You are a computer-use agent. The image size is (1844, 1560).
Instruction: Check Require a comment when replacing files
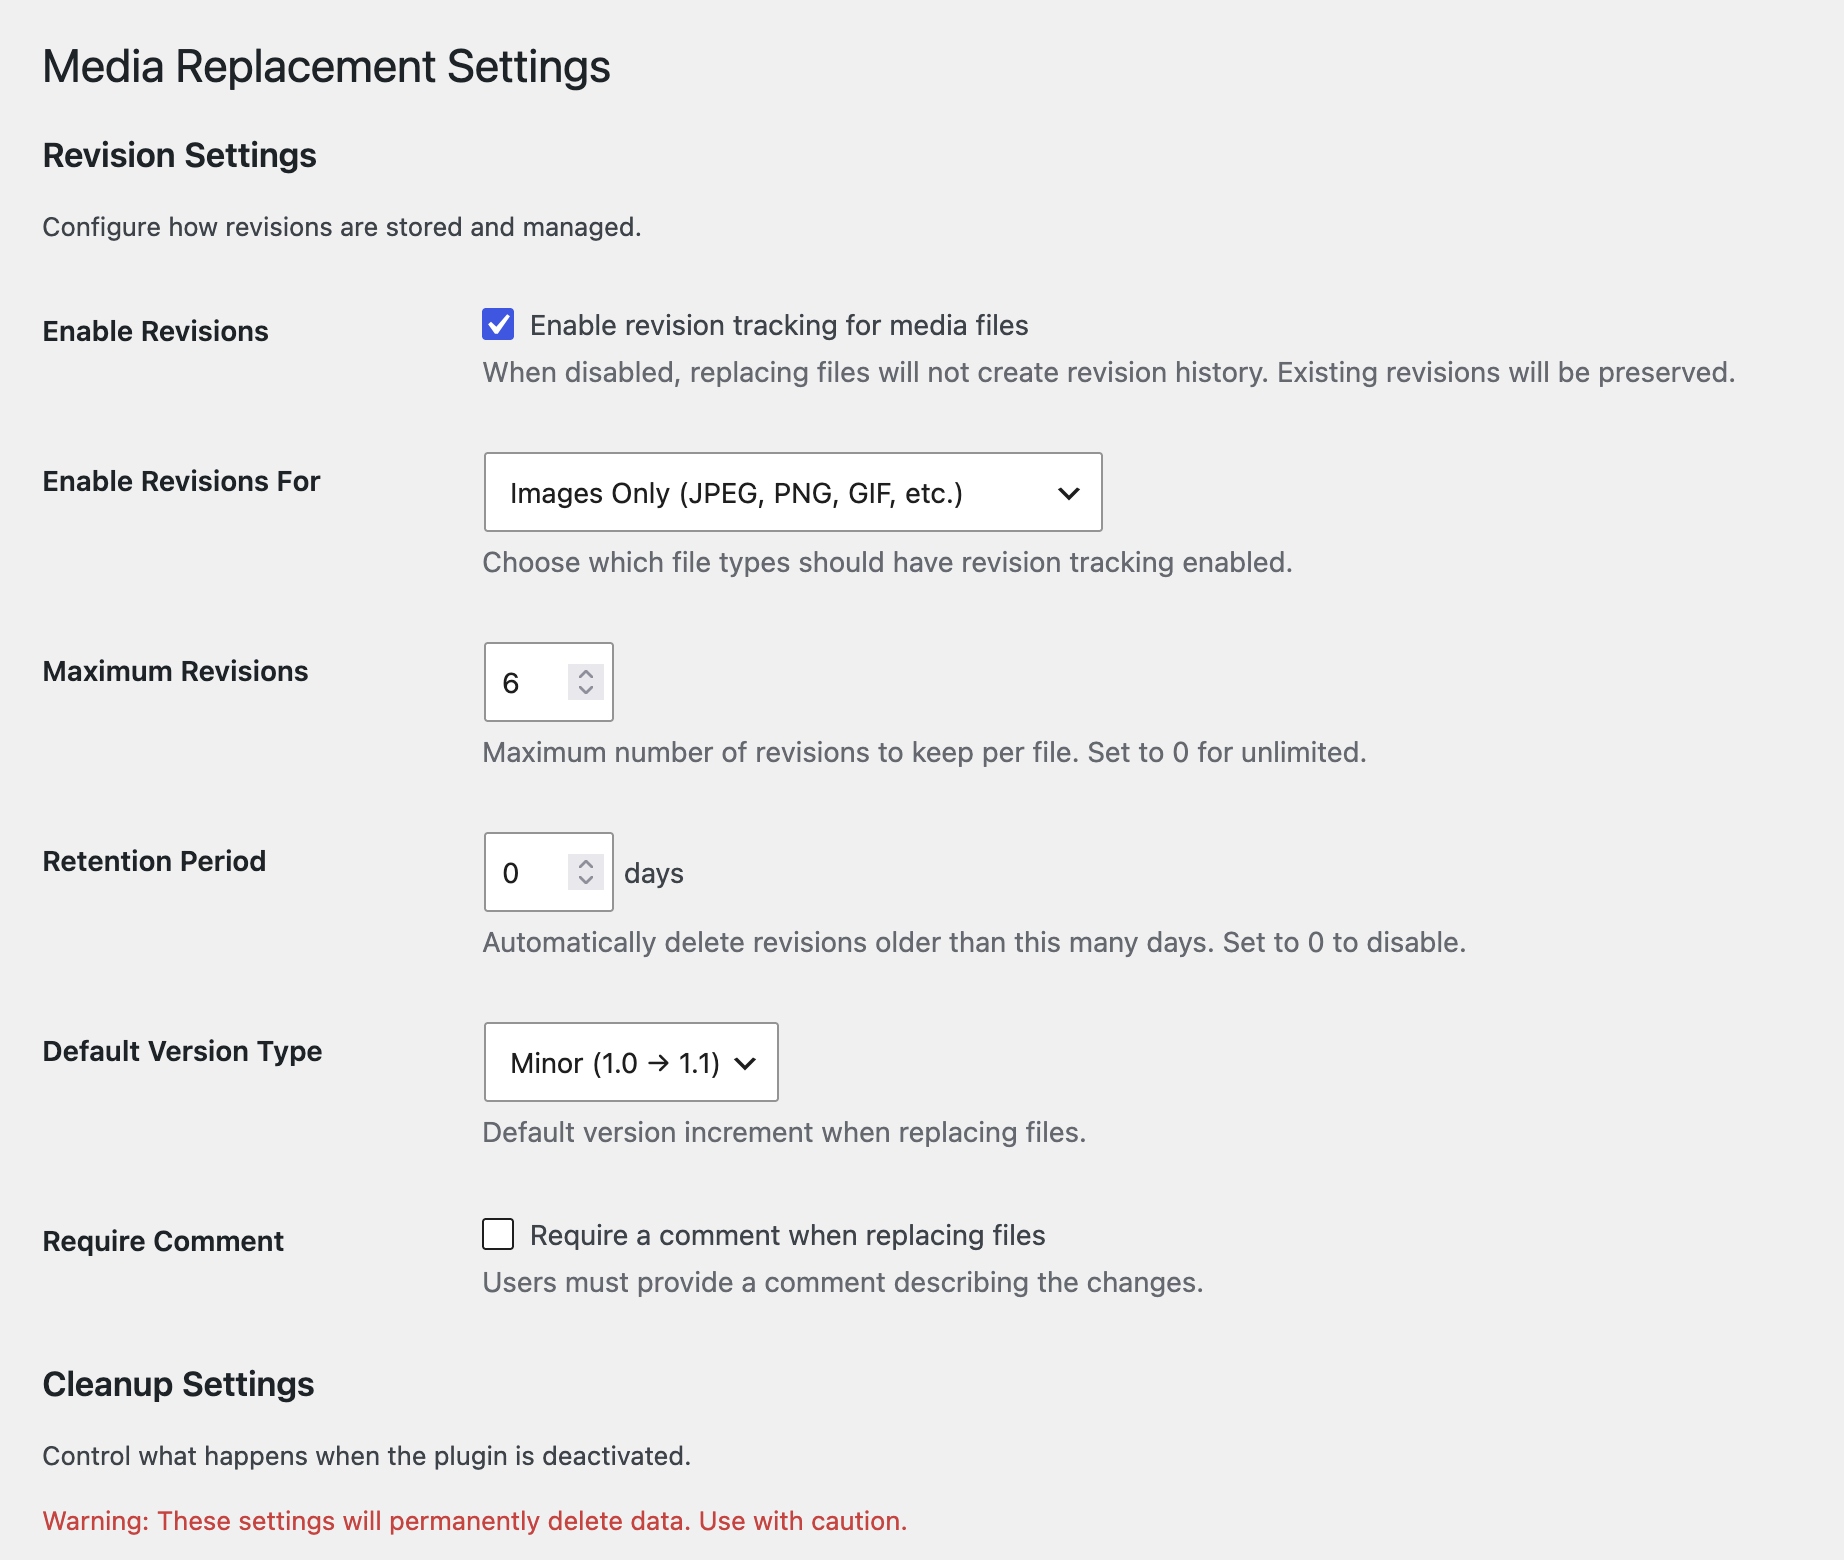point(498,1234)
